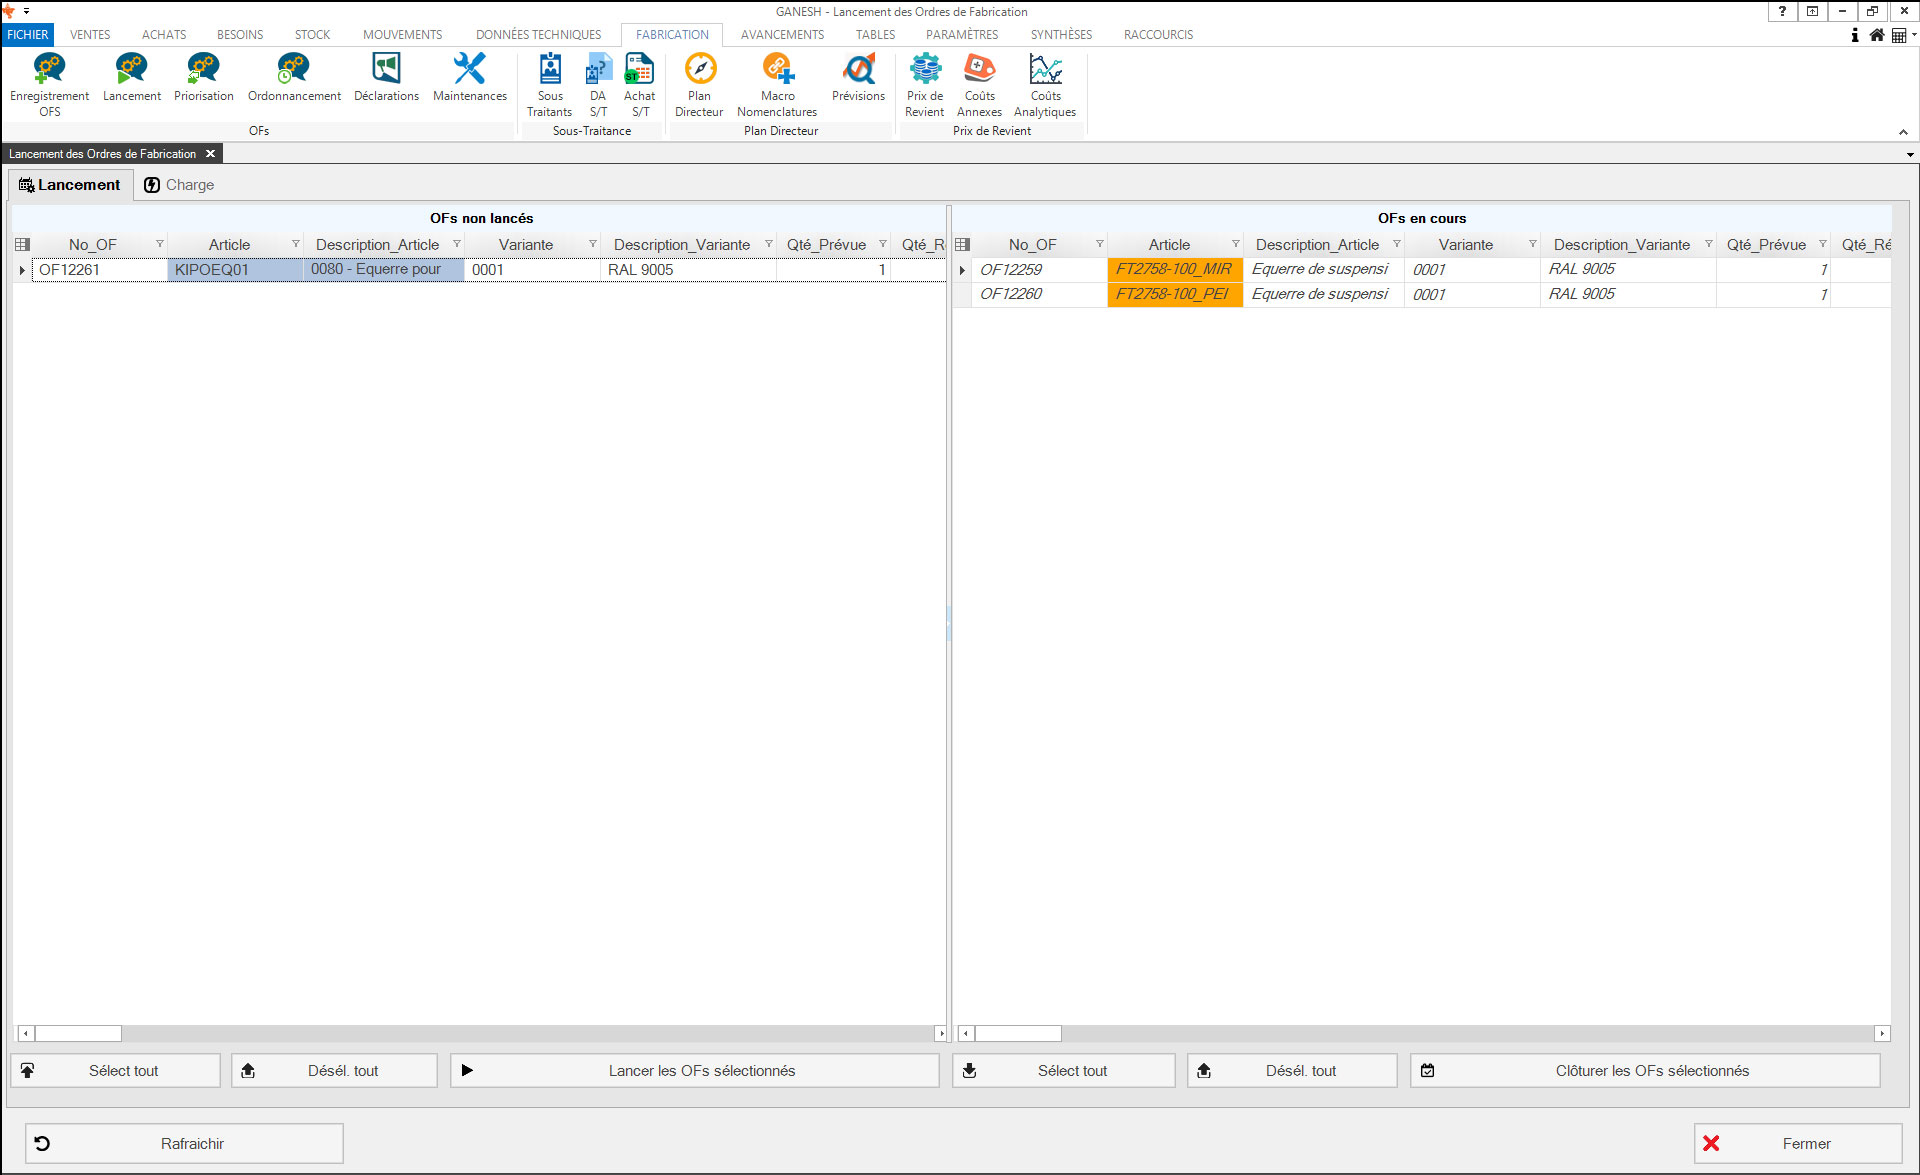The height and width of the screenshot is (1175, 1920).
Task: Open filter on left Description_Variante column
Action: [768, 244]
